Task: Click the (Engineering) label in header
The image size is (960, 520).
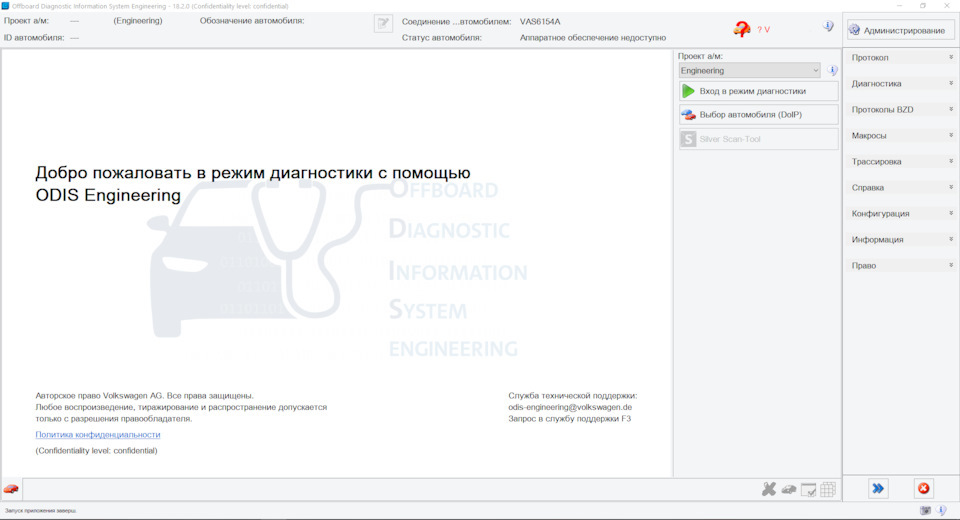Action: (138, 21)
